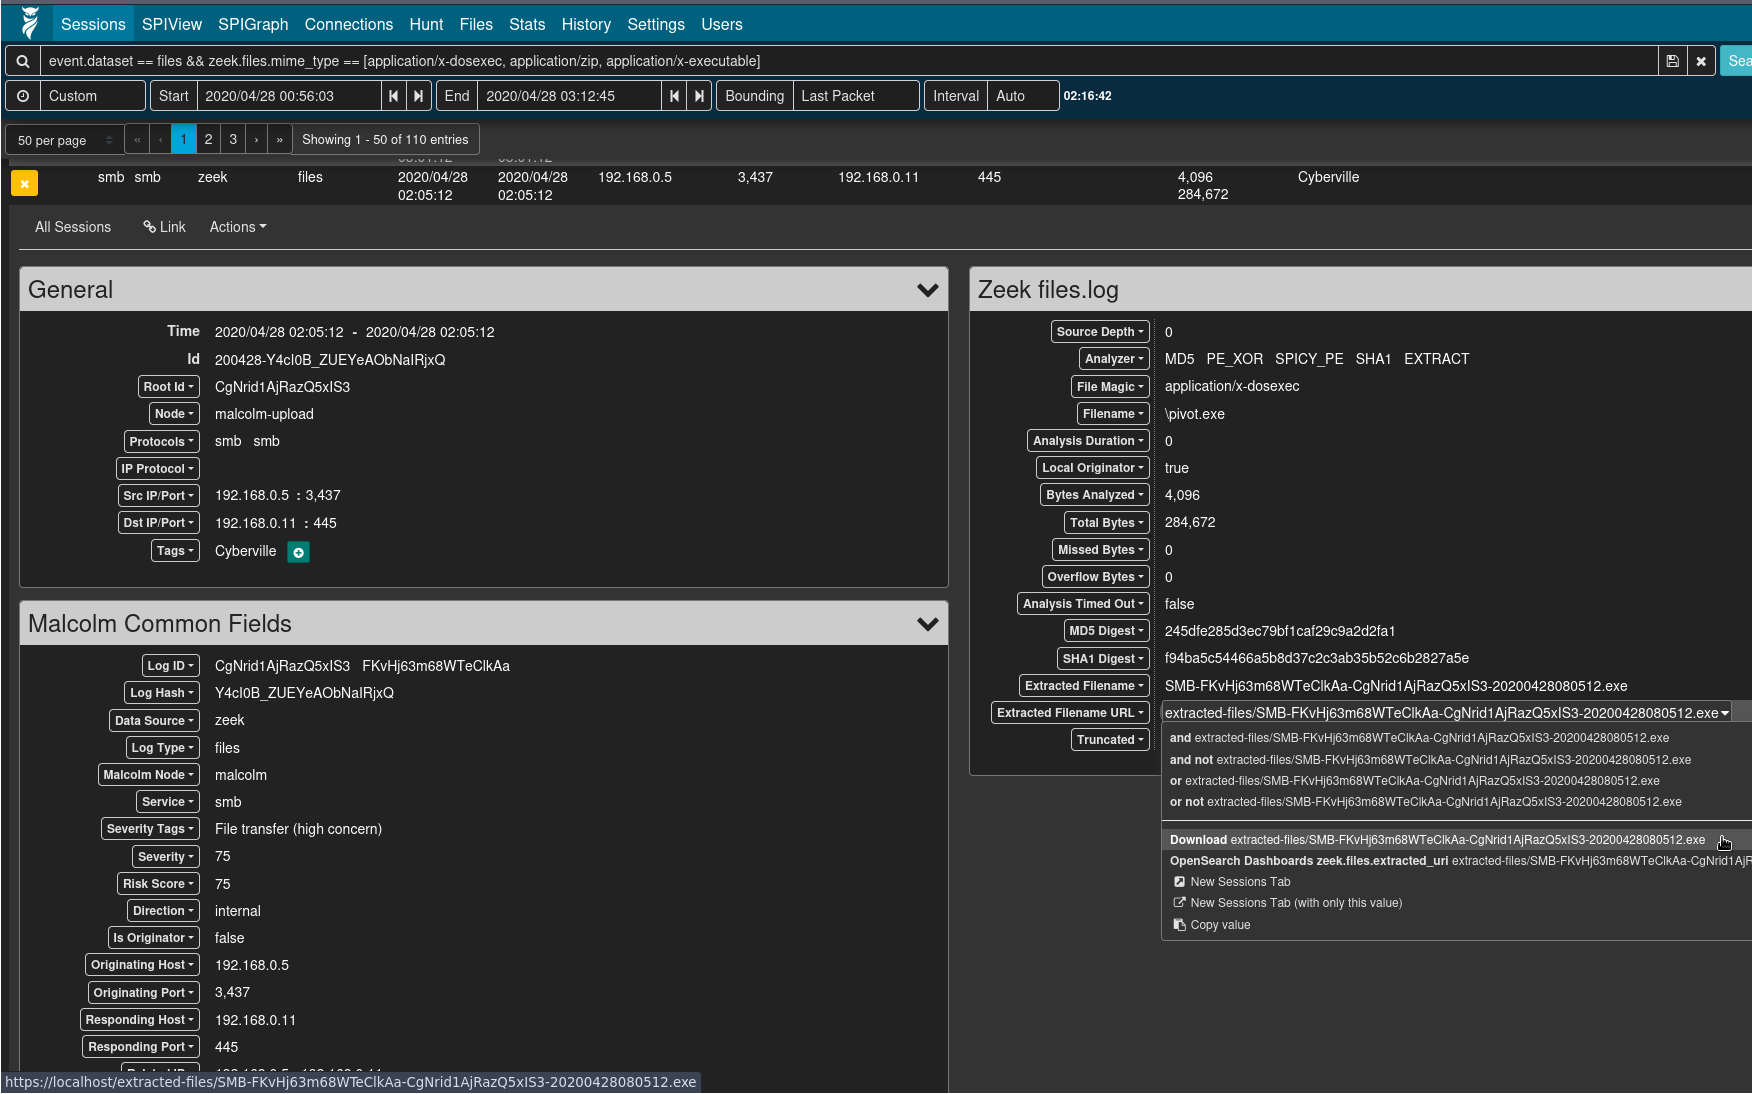Open the Extracted Filename URL field menu

1070,713
